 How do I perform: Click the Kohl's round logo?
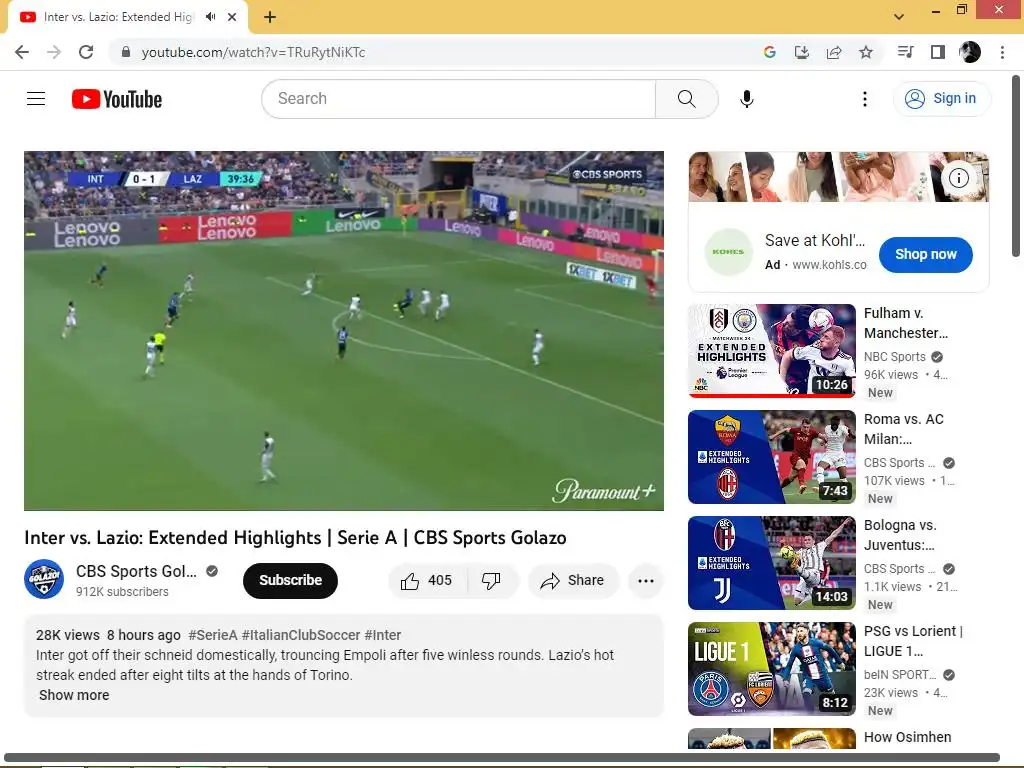pyautogui.click(x=728, y=251)
